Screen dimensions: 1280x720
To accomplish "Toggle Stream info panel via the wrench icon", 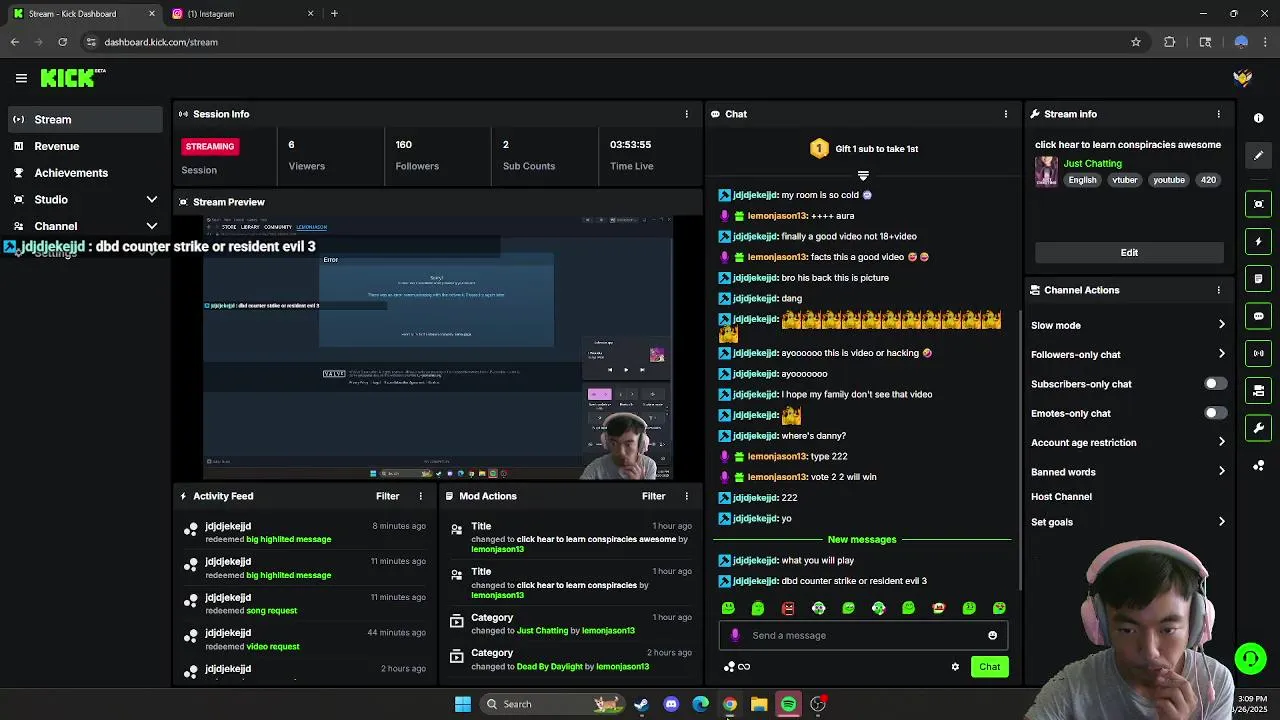I will pos(1258,428).
